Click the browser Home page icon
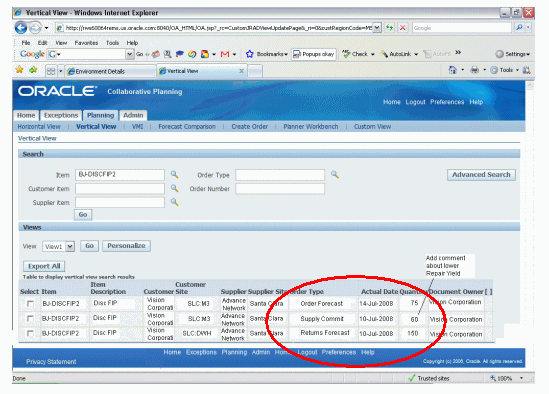Viewport: 549px width, 394px height. point(453,70)
